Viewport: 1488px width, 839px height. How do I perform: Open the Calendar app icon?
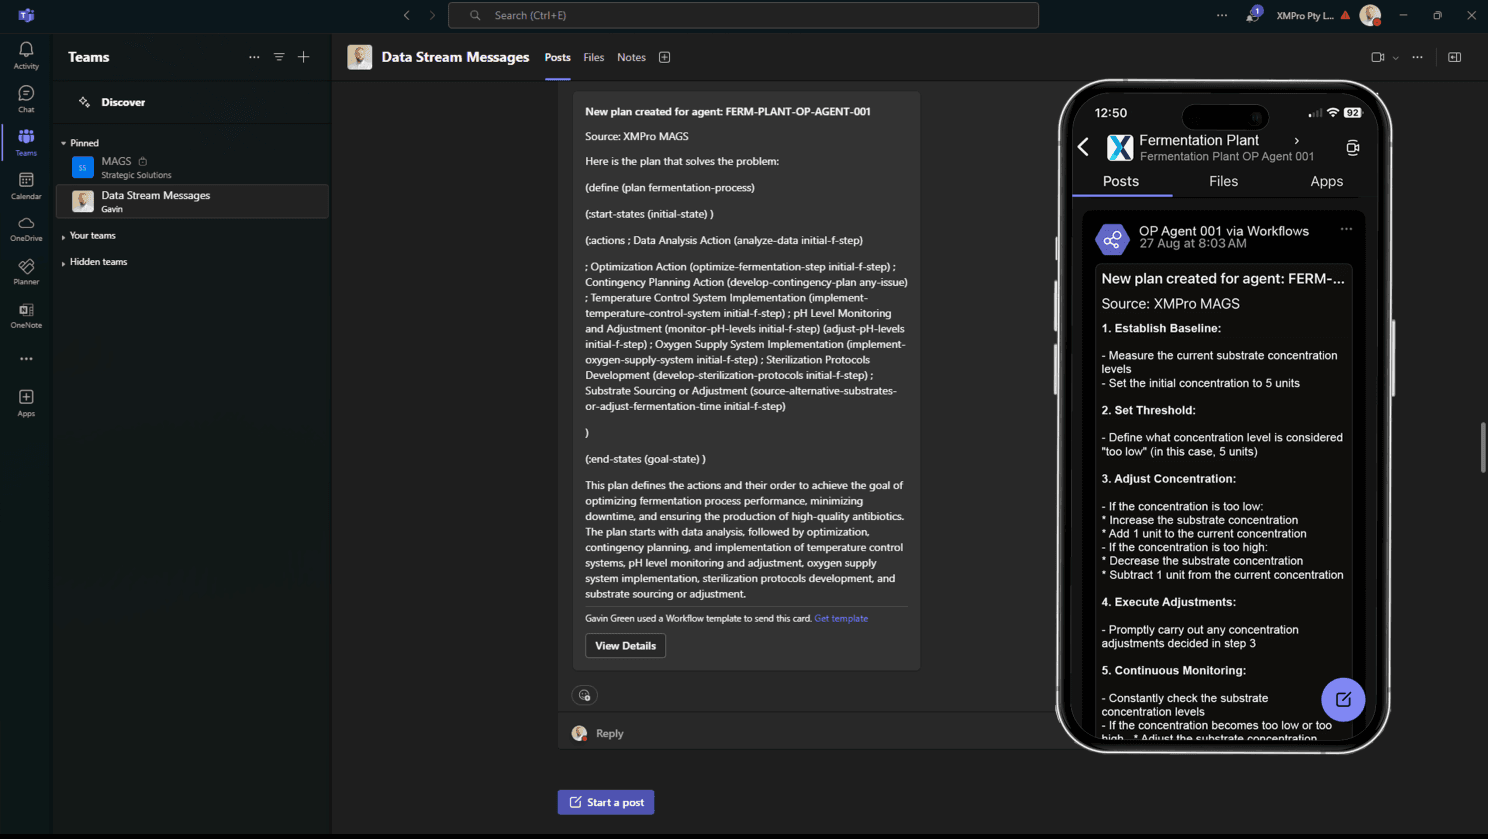click(x=26, y=185)
